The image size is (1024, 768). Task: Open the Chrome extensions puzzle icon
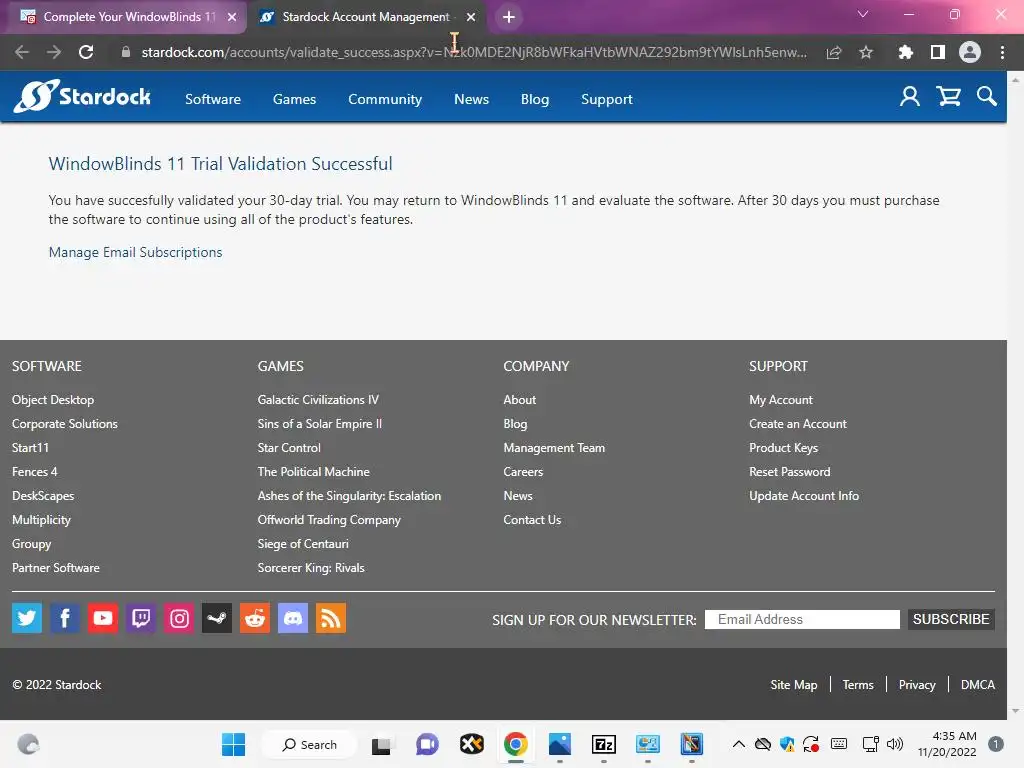906,52
